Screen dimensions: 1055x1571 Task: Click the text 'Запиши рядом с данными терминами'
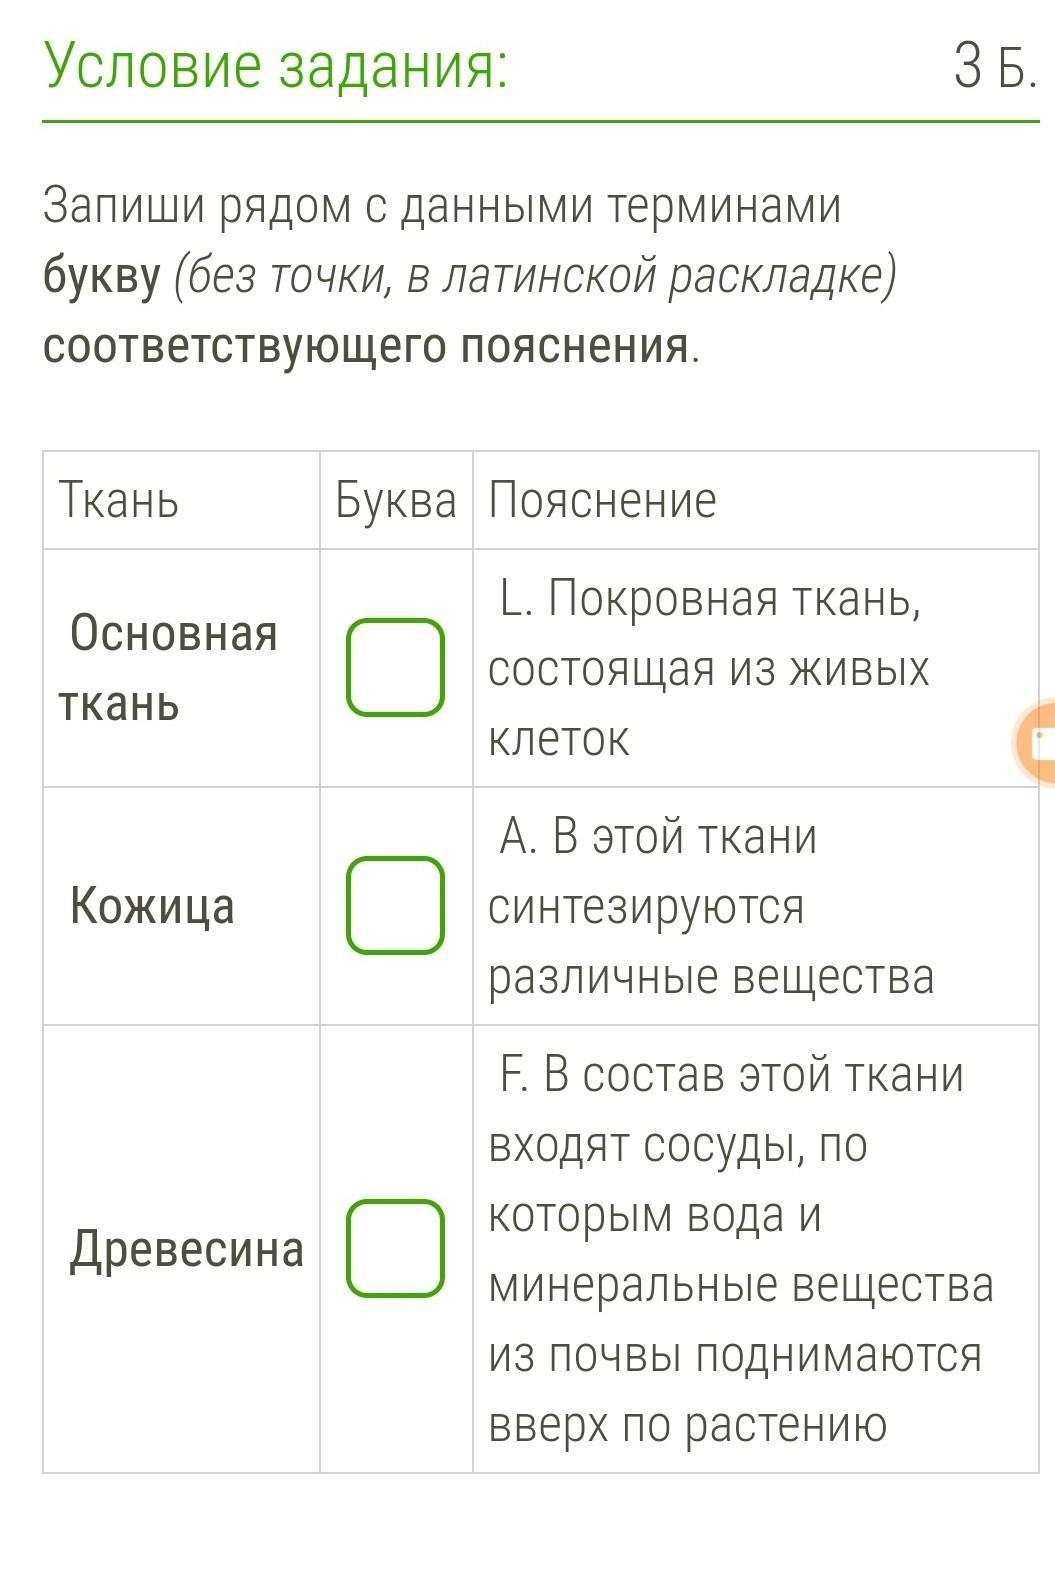[x=441, y=207]
